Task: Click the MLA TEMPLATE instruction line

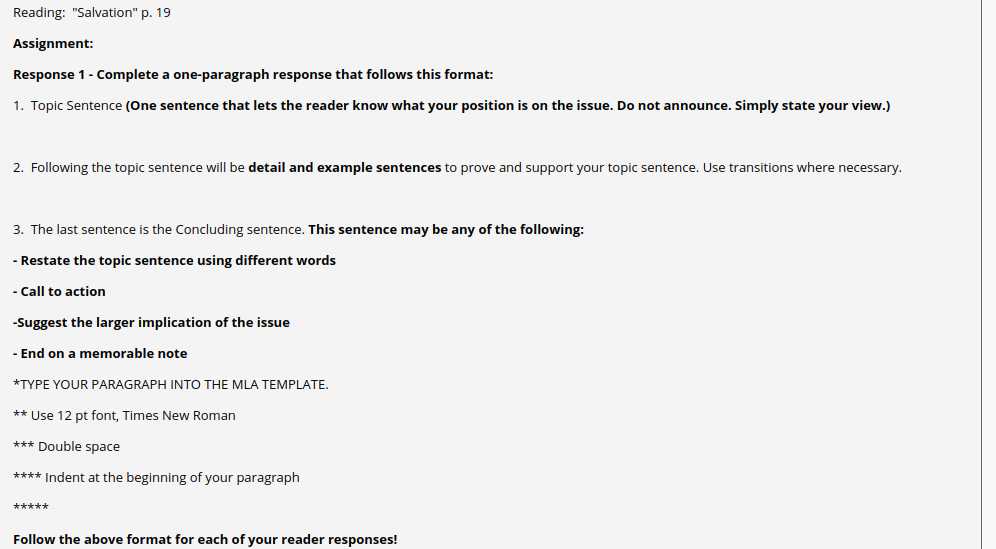Action: [171, 384]
